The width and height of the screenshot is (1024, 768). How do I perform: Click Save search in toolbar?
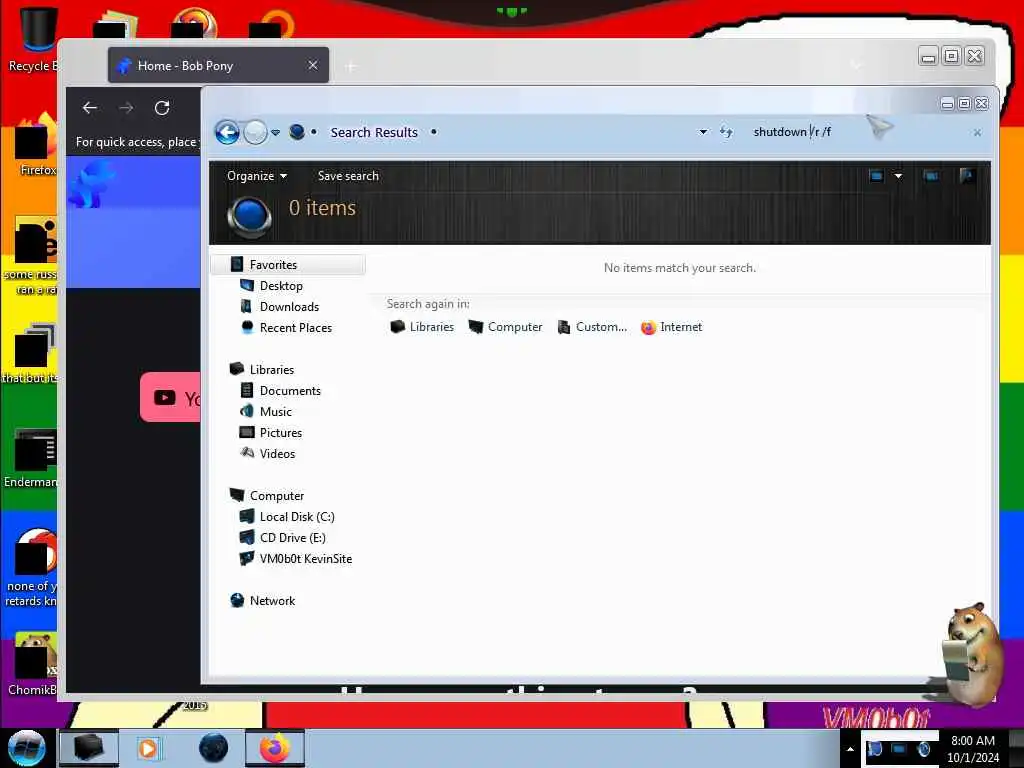[348, 176]
